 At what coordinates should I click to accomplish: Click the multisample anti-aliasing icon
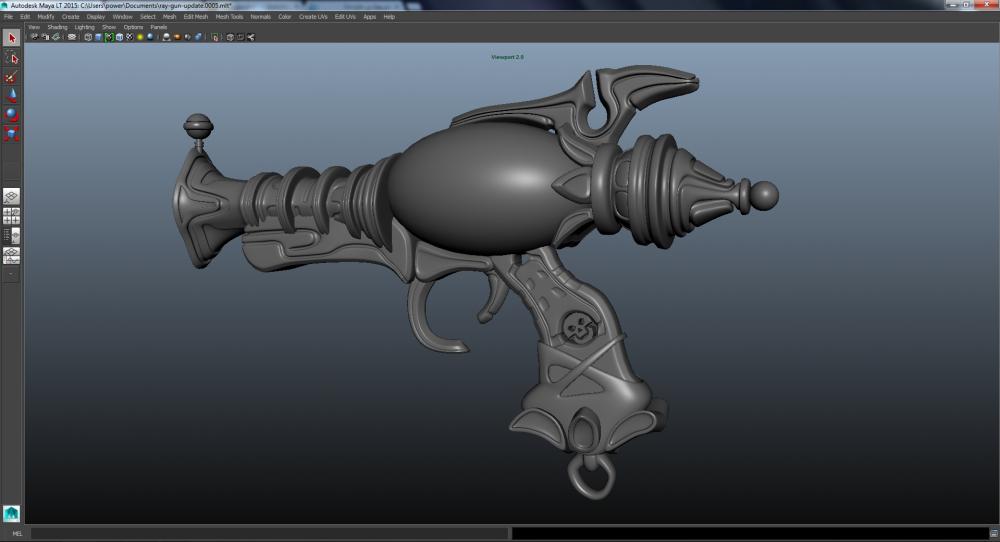188,37
